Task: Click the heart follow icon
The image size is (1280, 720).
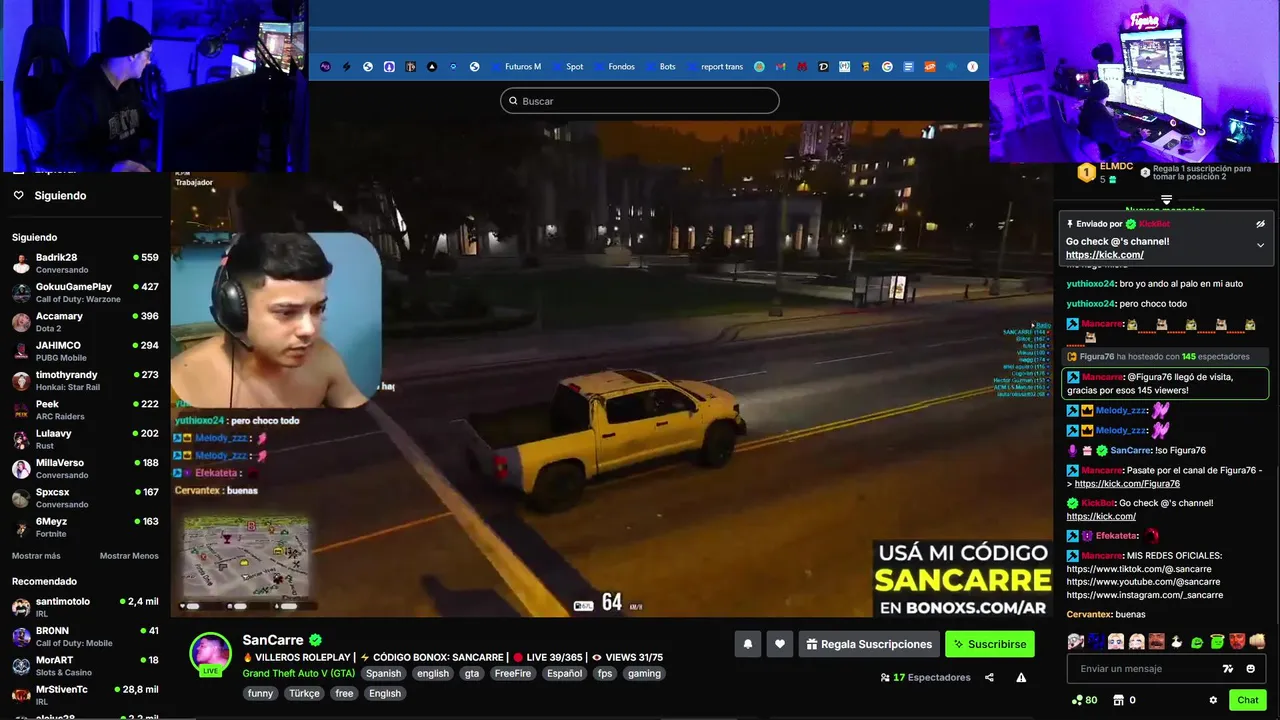Action: [x=780, y=644]
